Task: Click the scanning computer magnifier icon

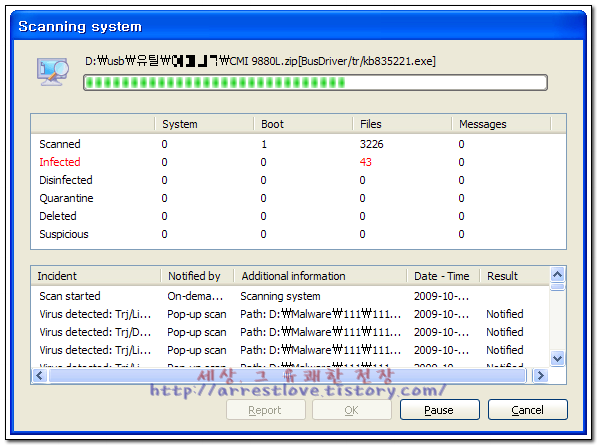Action: click(53, 72)
